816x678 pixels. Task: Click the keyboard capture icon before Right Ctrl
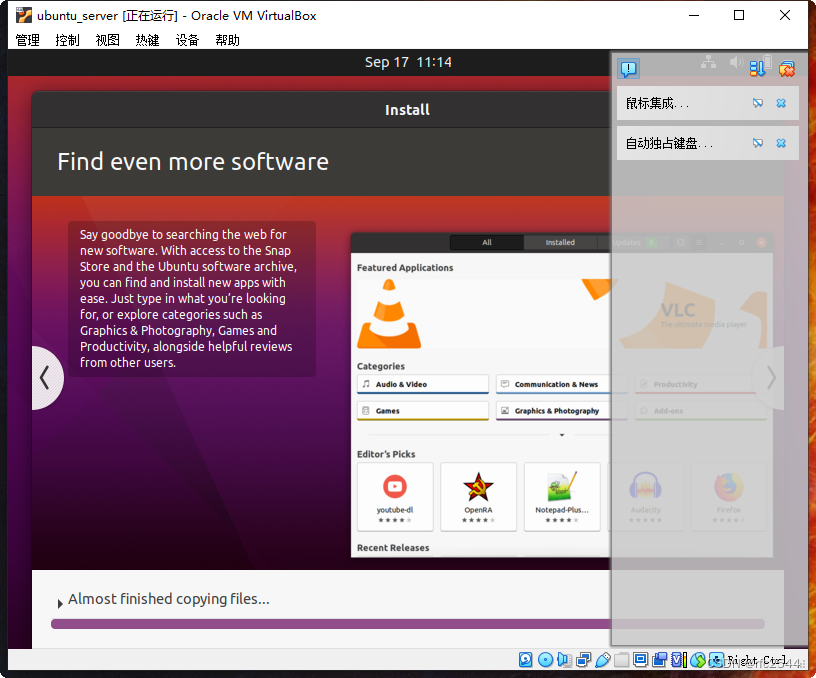coord(717,660)
